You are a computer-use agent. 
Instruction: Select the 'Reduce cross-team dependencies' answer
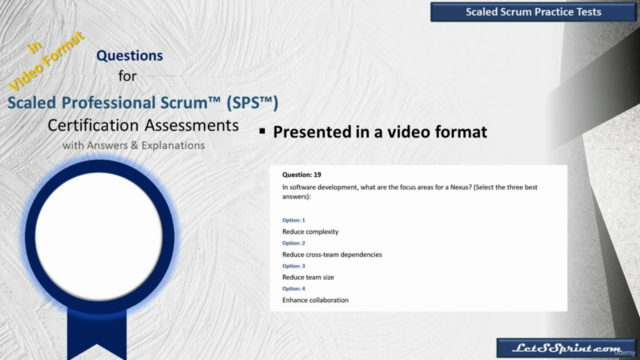point(332,254)
